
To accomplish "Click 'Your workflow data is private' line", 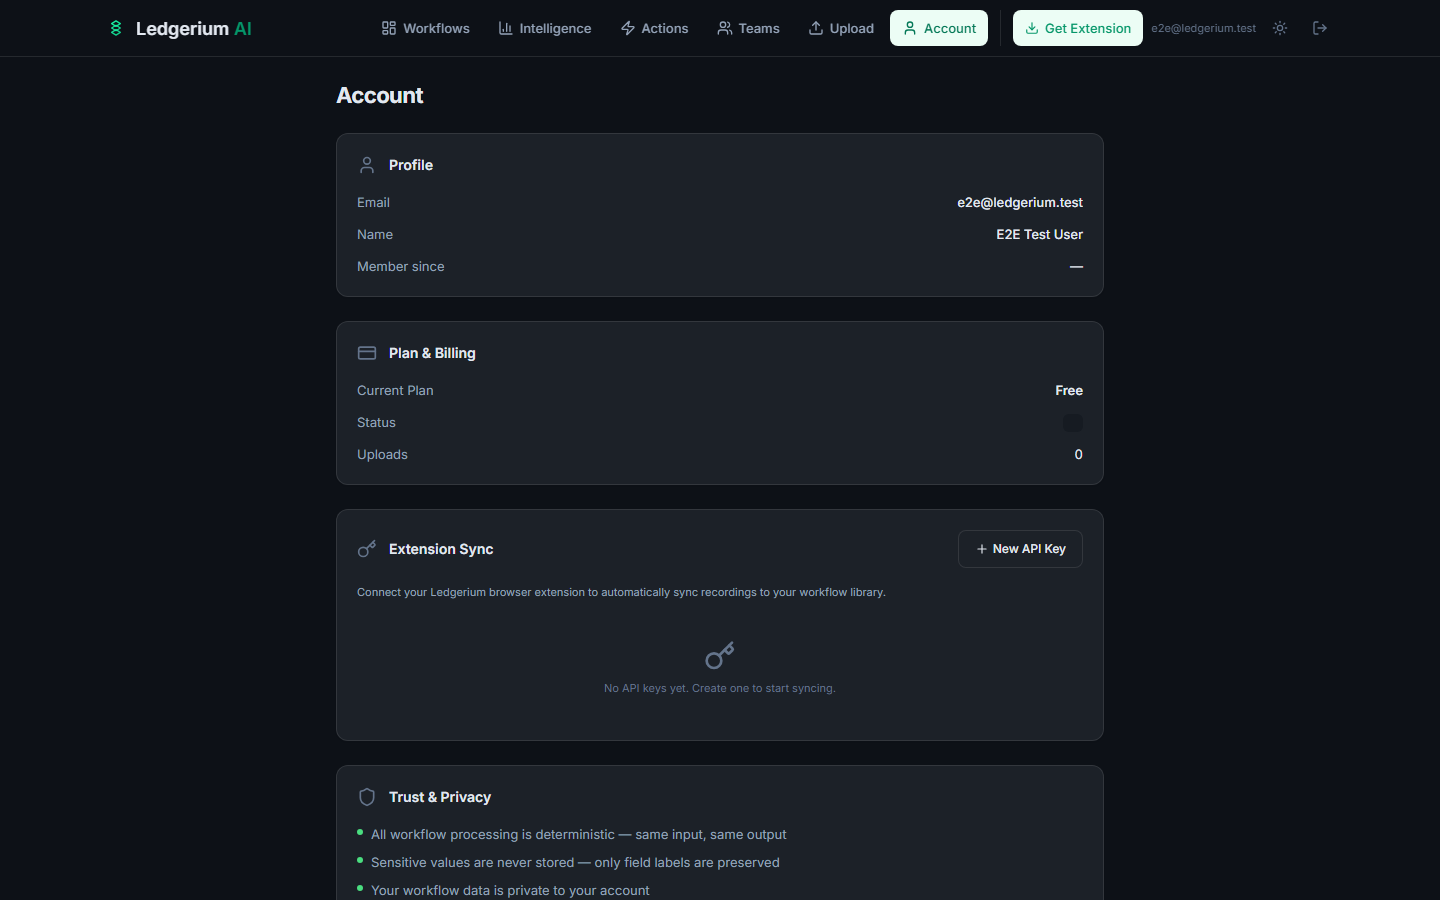I will (x=510, y=890).
